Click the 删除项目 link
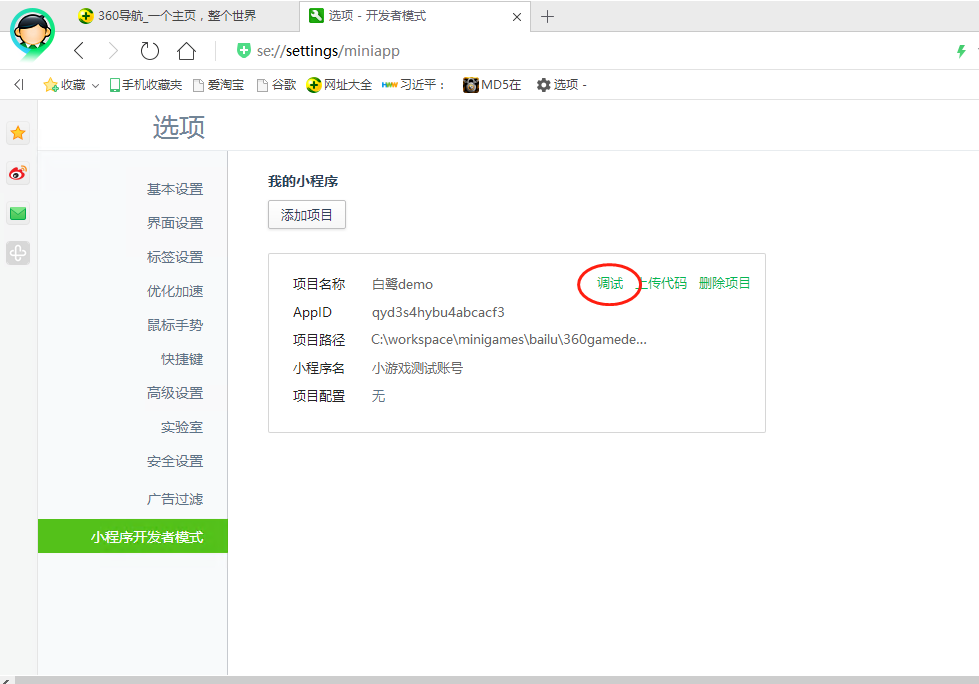The width and height of the screenshot is (979, 684). pyautogui.click(x=724, y=283)
